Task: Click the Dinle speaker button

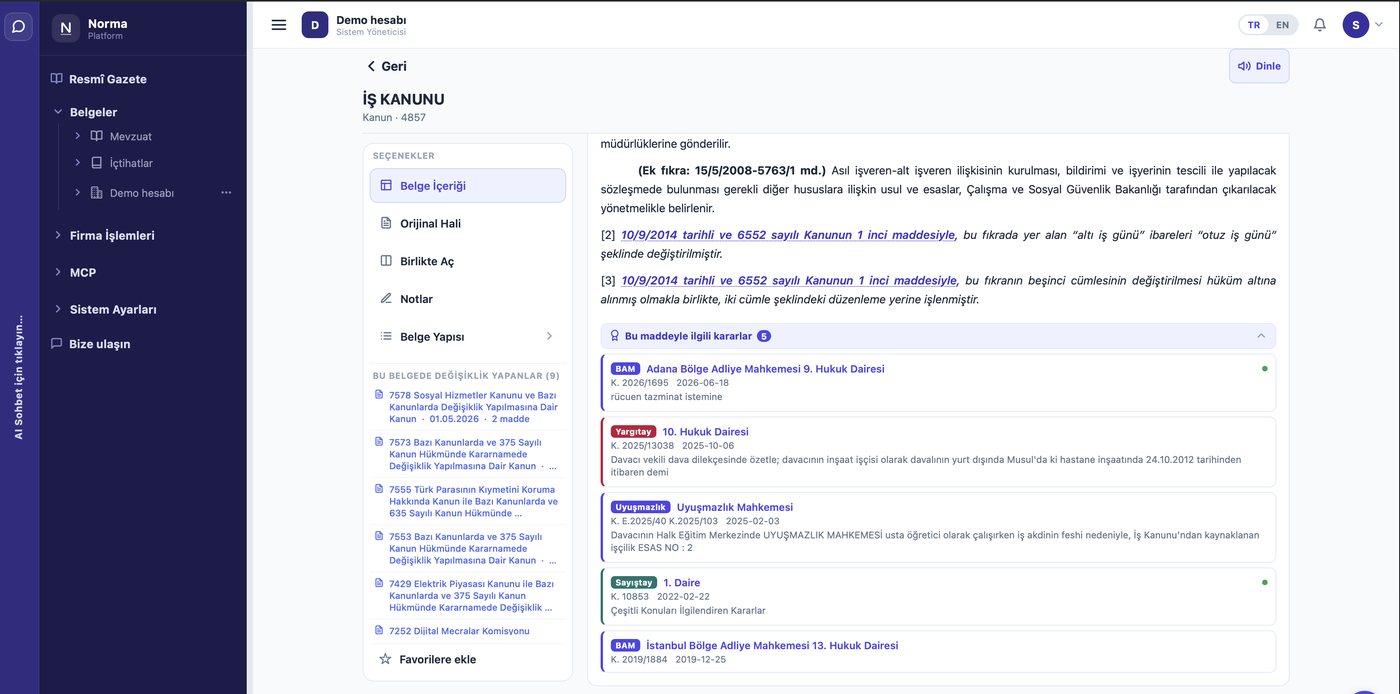Action: point(1259,66)
